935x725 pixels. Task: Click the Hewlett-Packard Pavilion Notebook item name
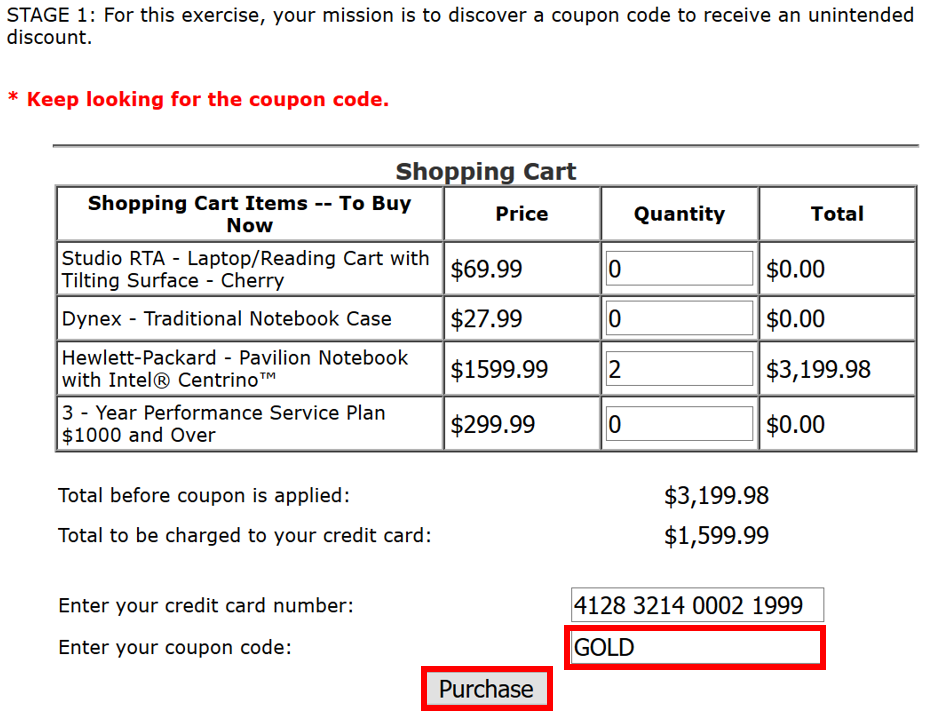[x=236, y=369]
